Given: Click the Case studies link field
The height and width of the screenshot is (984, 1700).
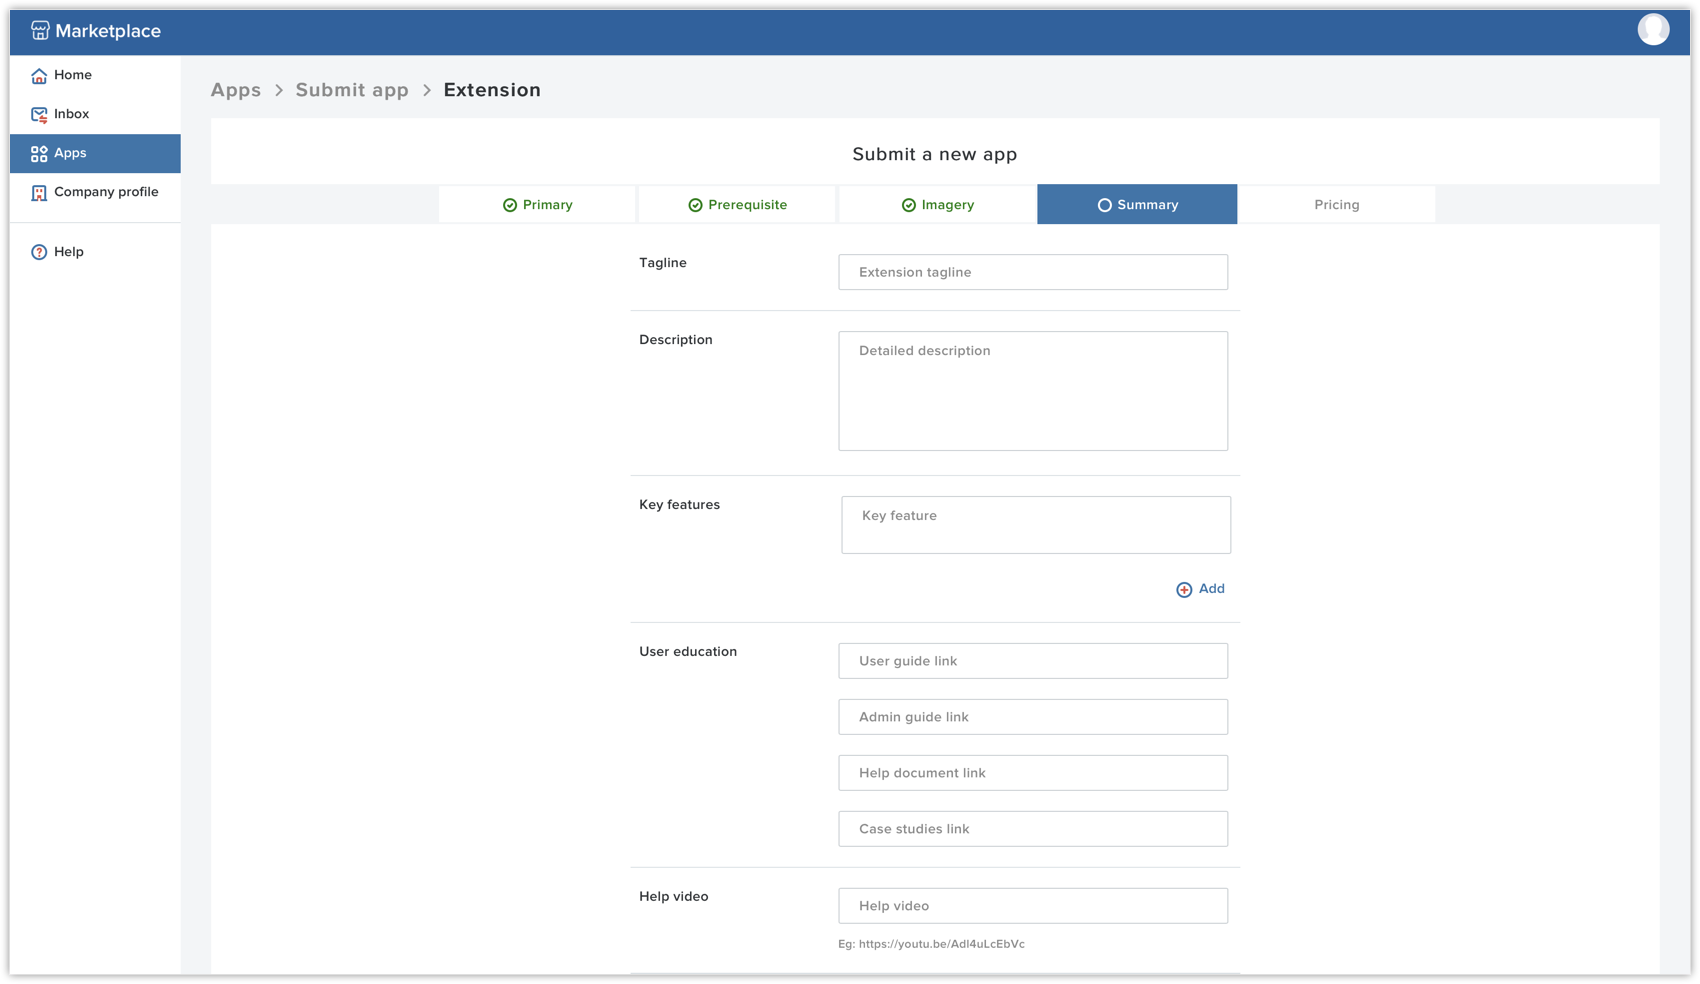Looking at the screenshot, I should pyautogui.click(x=1033, y=829).
